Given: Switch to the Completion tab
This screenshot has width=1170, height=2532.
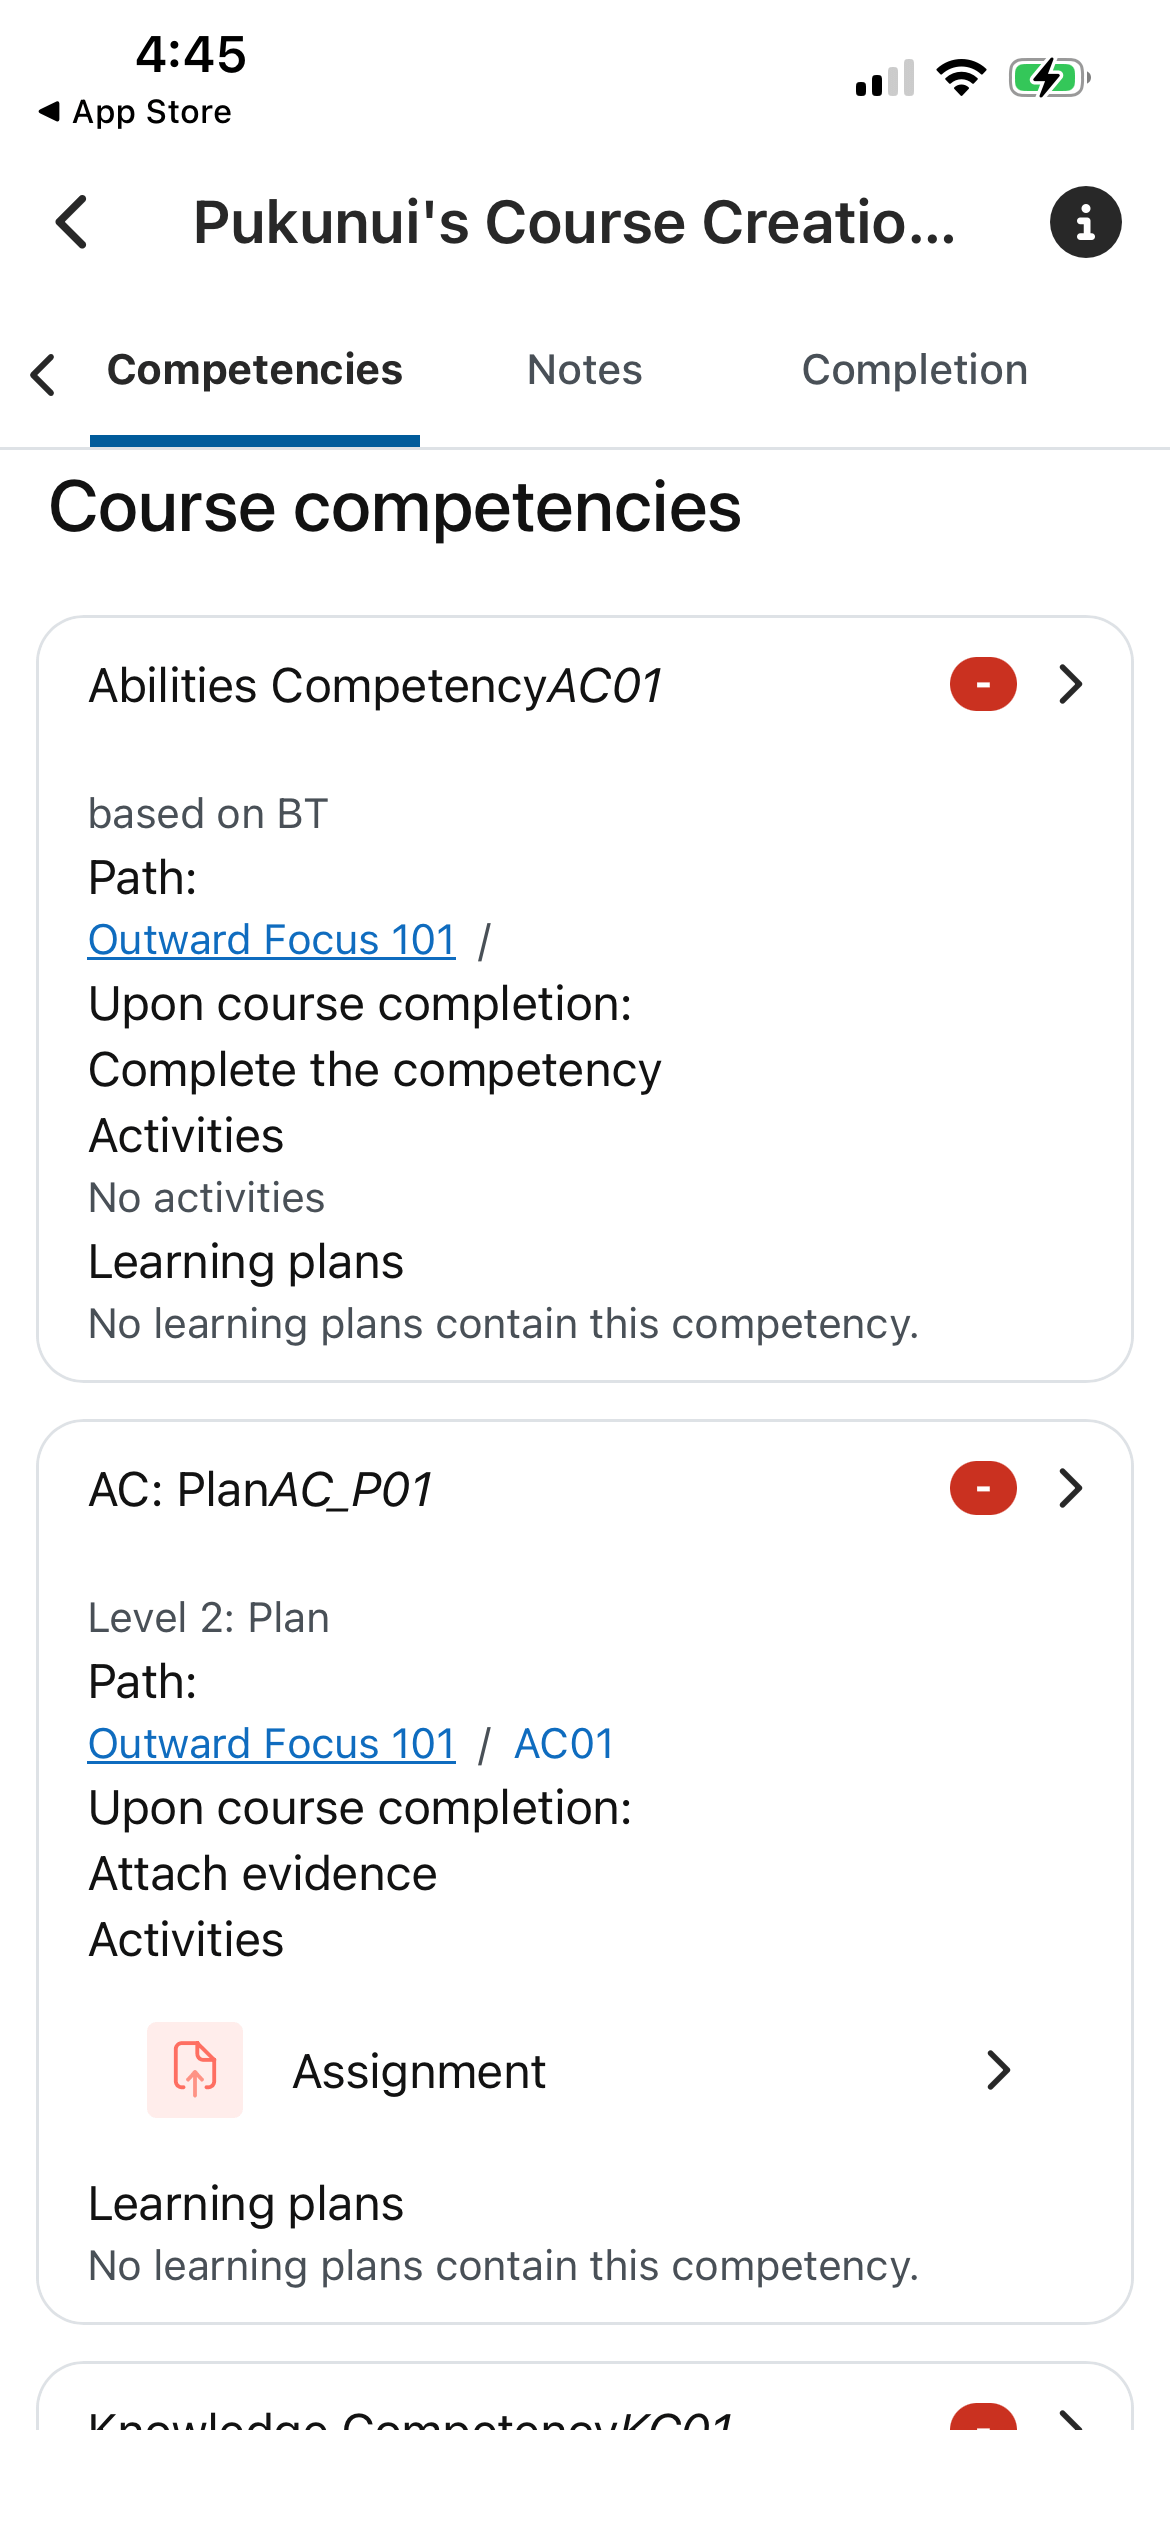Looking at the screenshot, I should pyautogui.click(x=914, y=370).
